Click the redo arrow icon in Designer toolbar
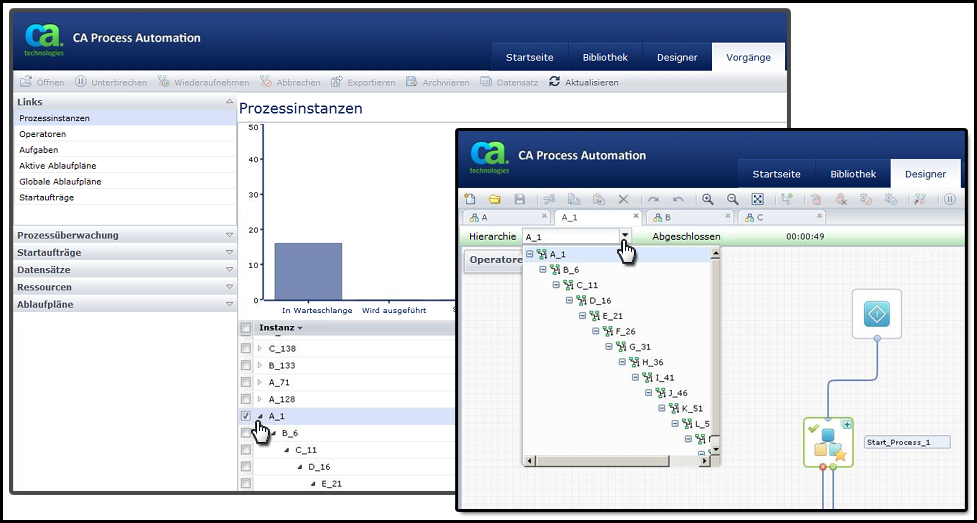 pos(653,199)
